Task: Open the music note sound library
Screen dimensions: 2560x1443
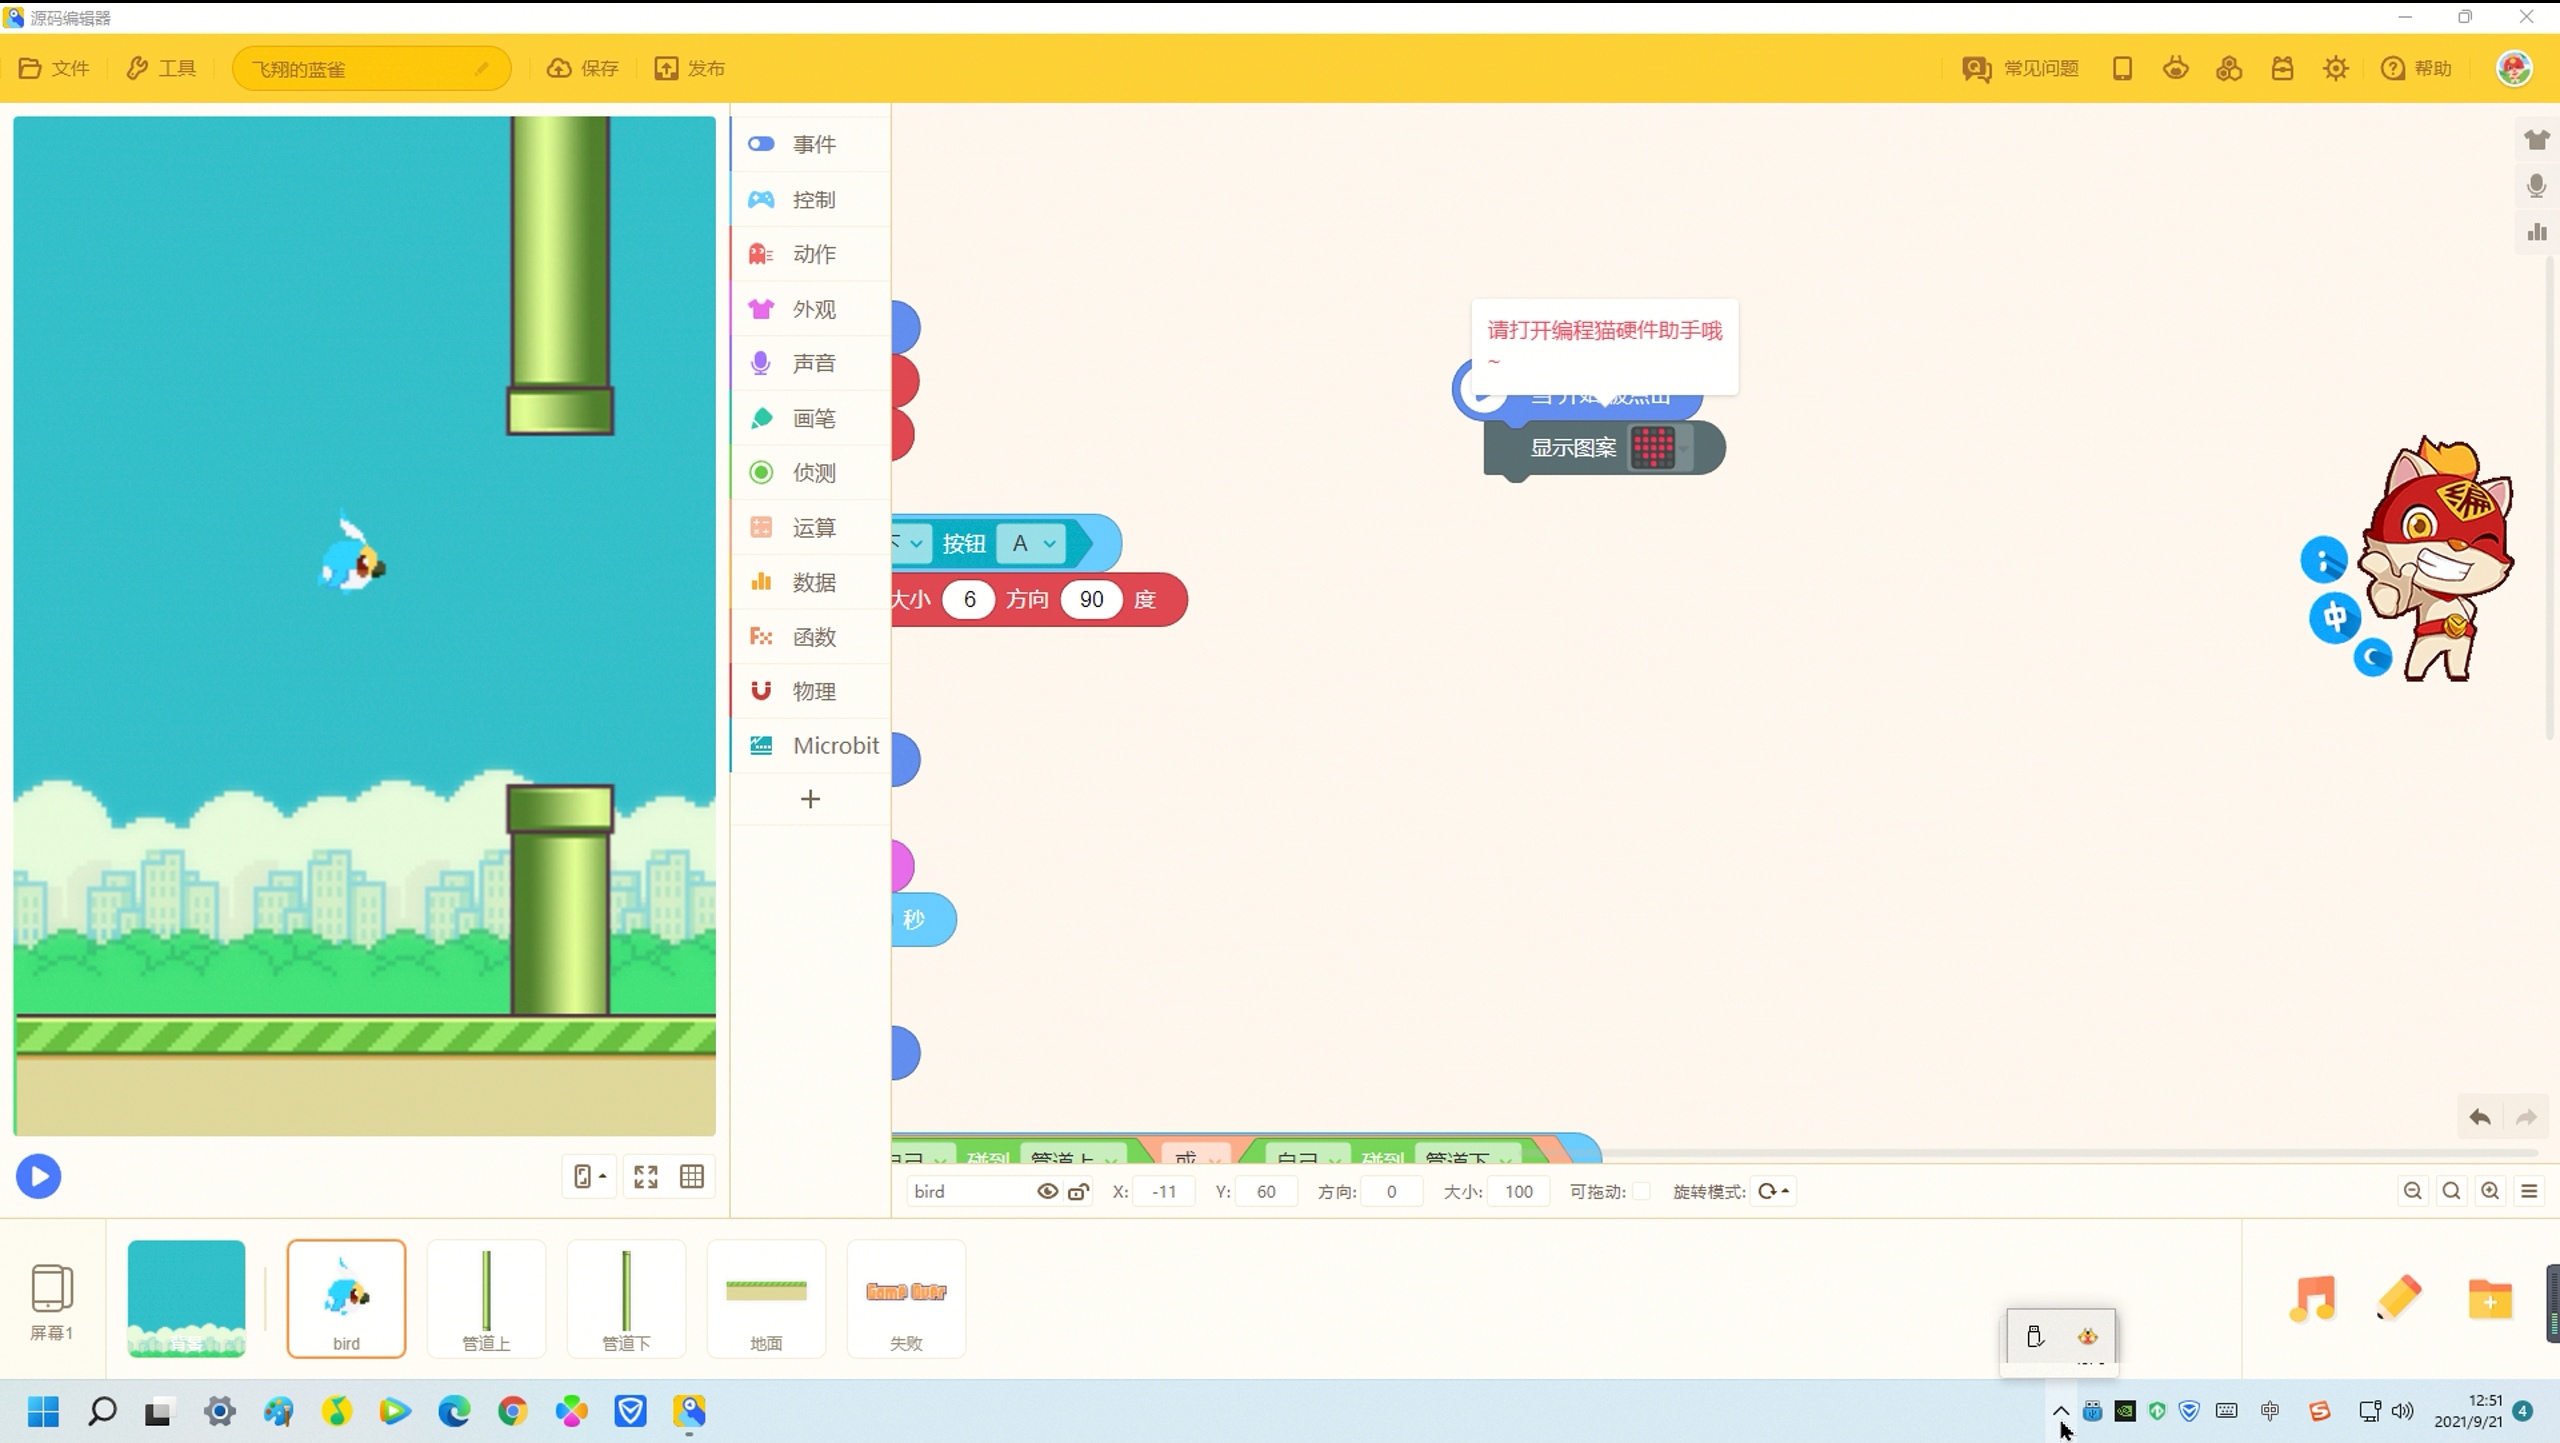Action: click(x=2312, y=1299)
